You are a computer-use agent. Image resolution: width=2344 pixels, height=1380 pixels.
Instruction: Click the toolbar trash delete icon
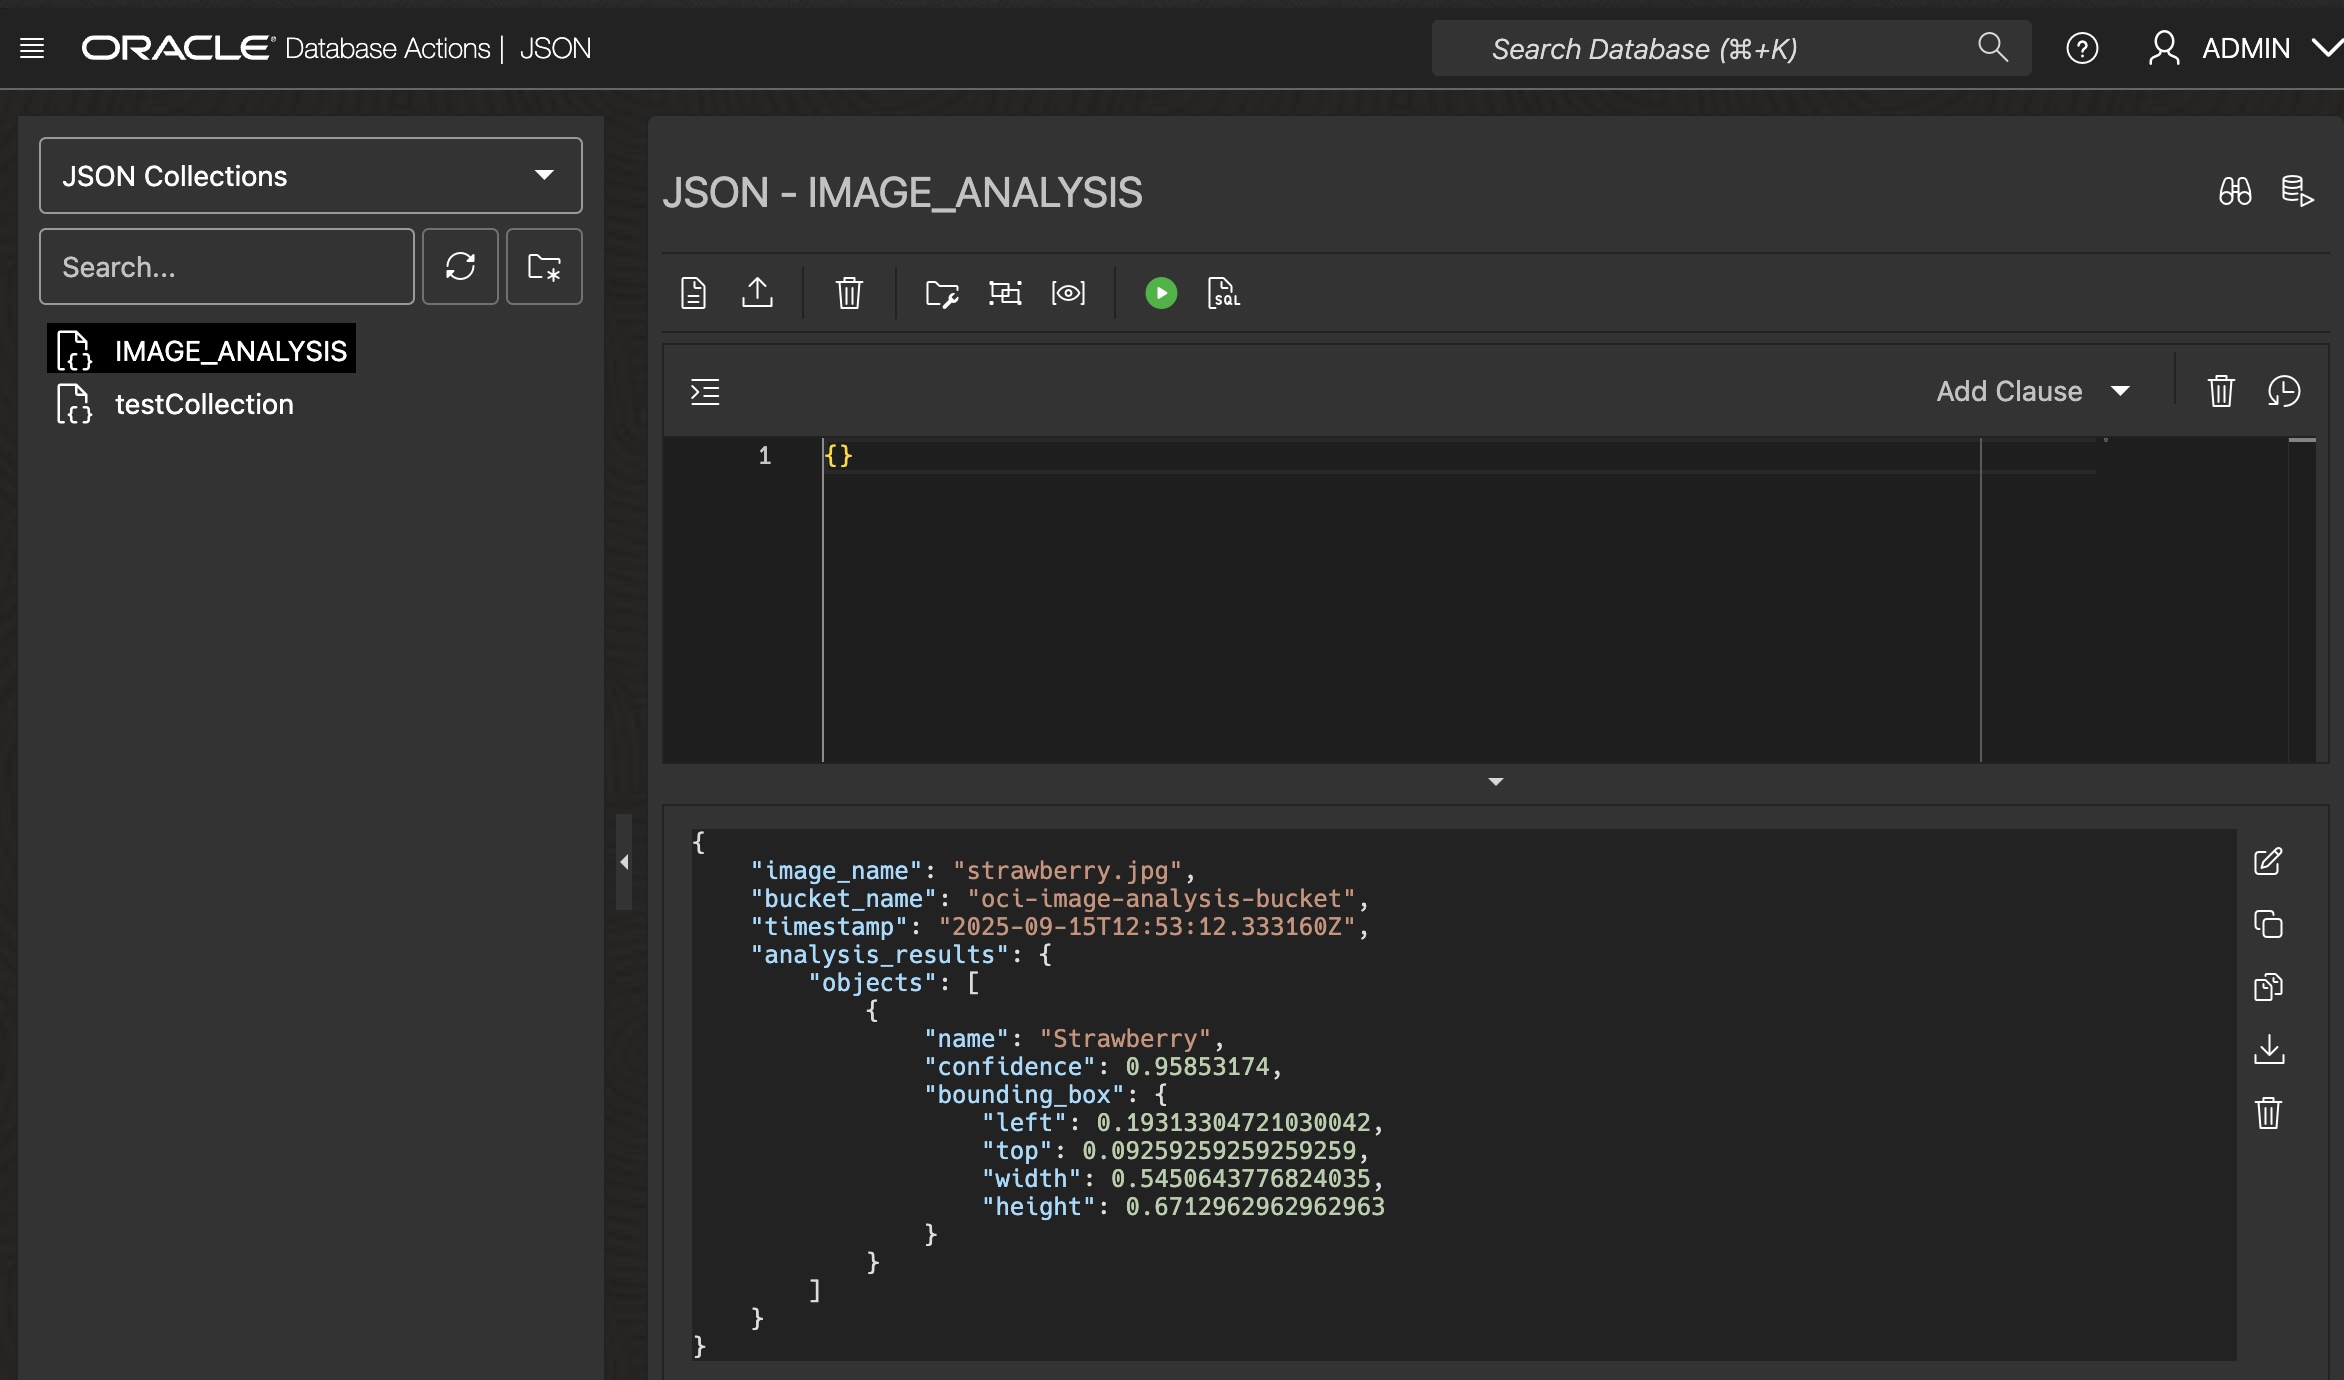click(848, 293)
